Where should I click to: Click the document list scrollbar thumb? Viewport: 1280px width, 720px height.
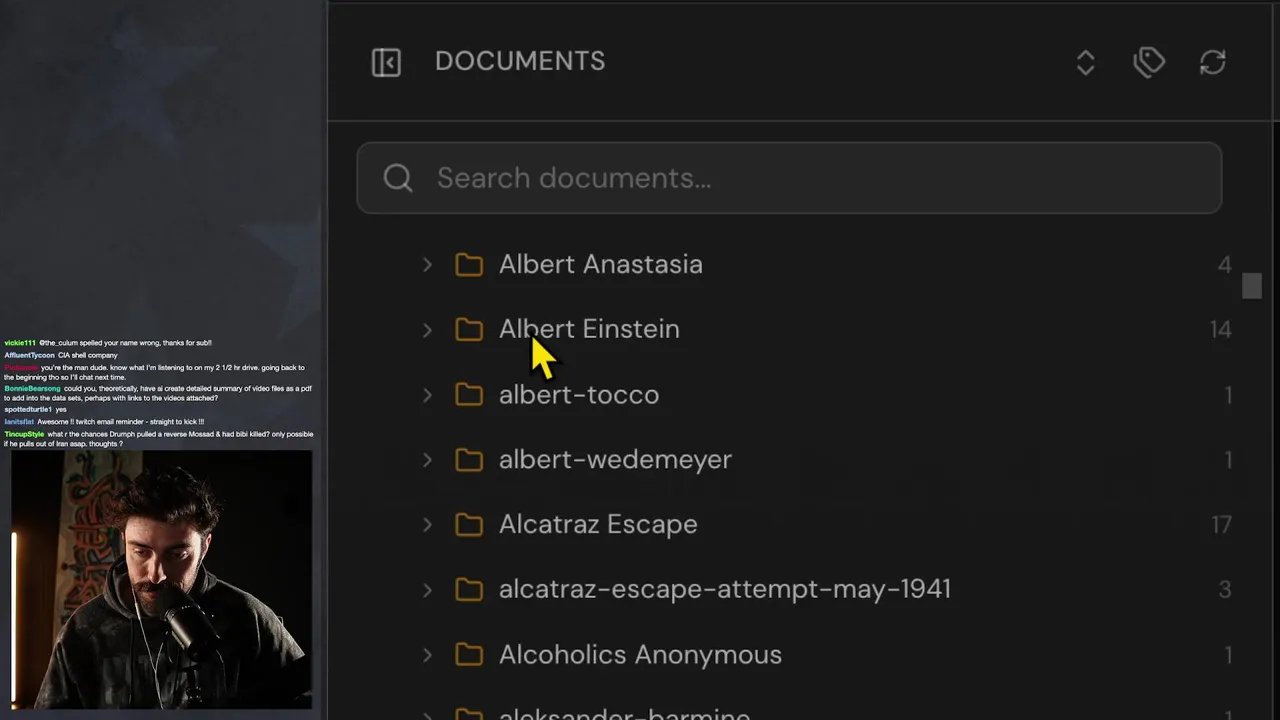(x=1251, y=286)
